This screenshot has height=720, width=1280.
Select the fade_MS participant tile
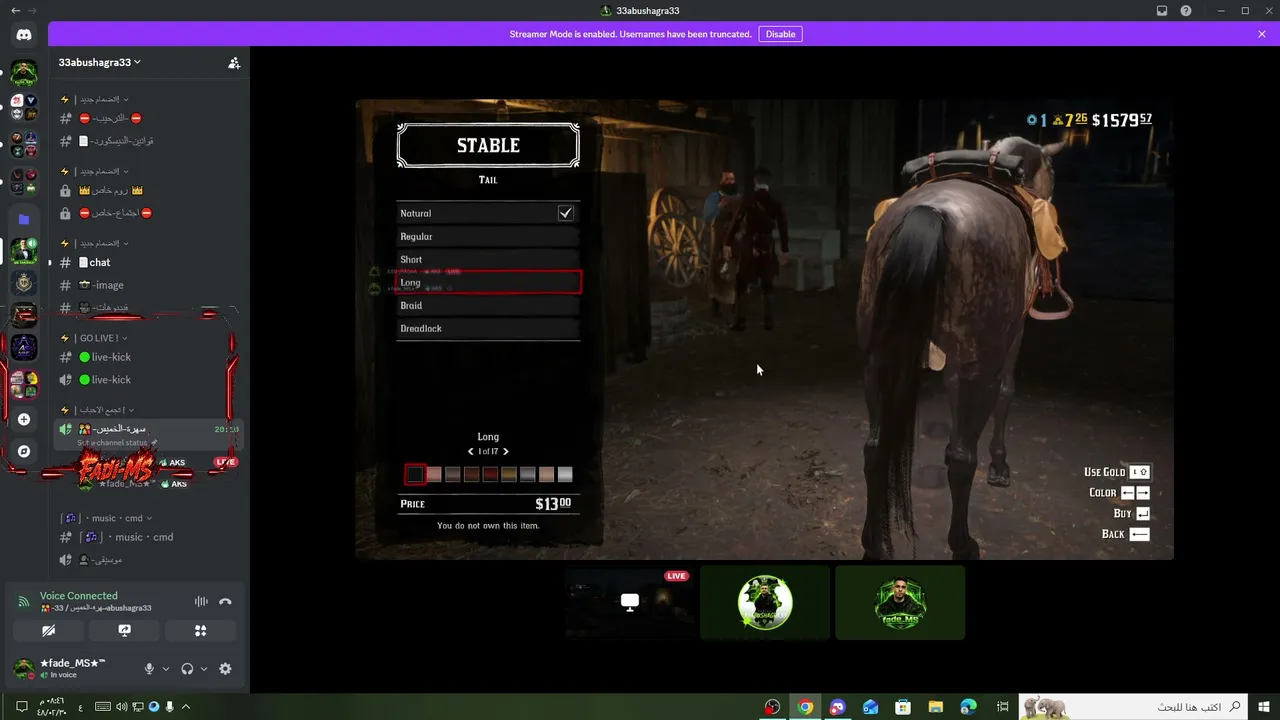click(900, 603)
